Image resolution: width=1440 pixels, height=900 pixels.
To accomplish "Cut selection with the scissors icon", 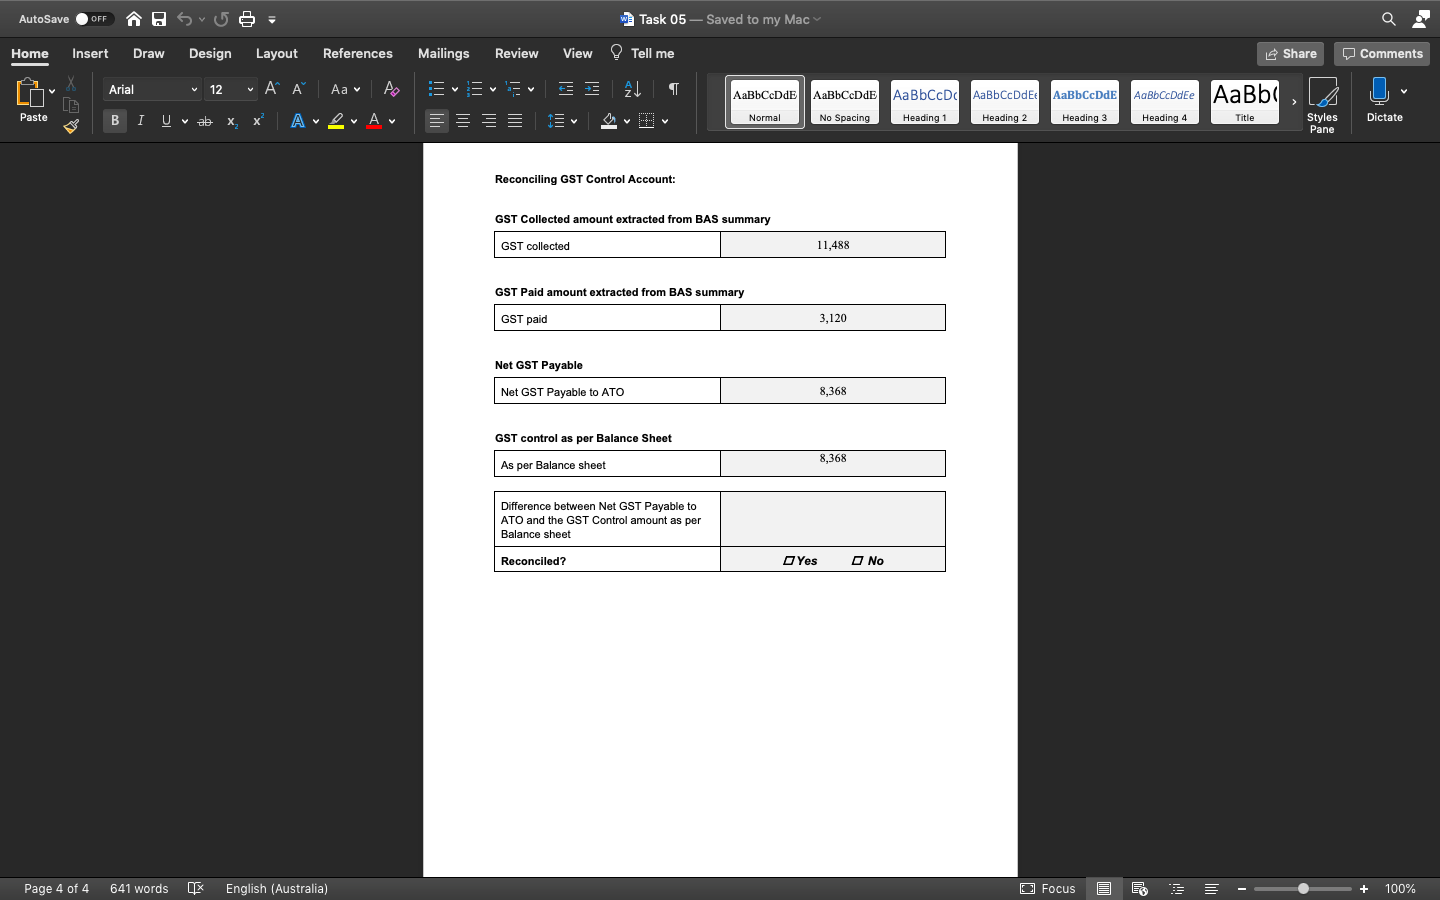I will click(x=71, y=83).
